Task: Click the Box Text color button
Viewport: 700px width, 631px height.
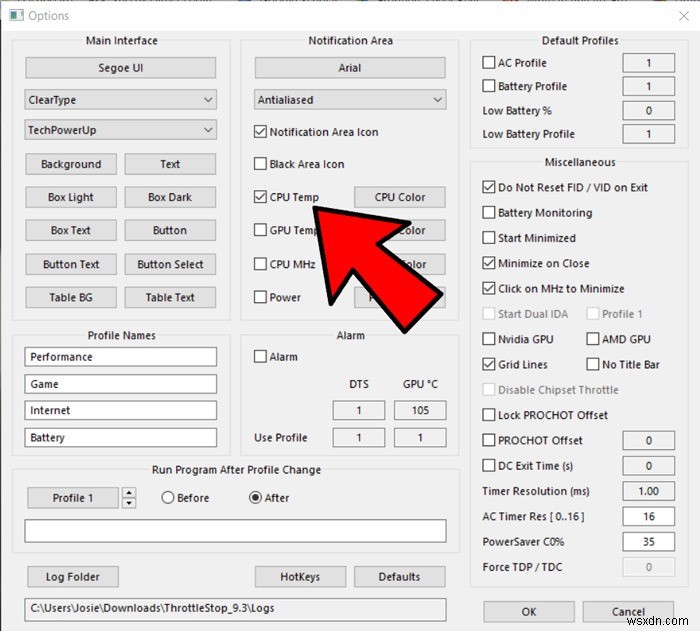Action: [71, 230]
